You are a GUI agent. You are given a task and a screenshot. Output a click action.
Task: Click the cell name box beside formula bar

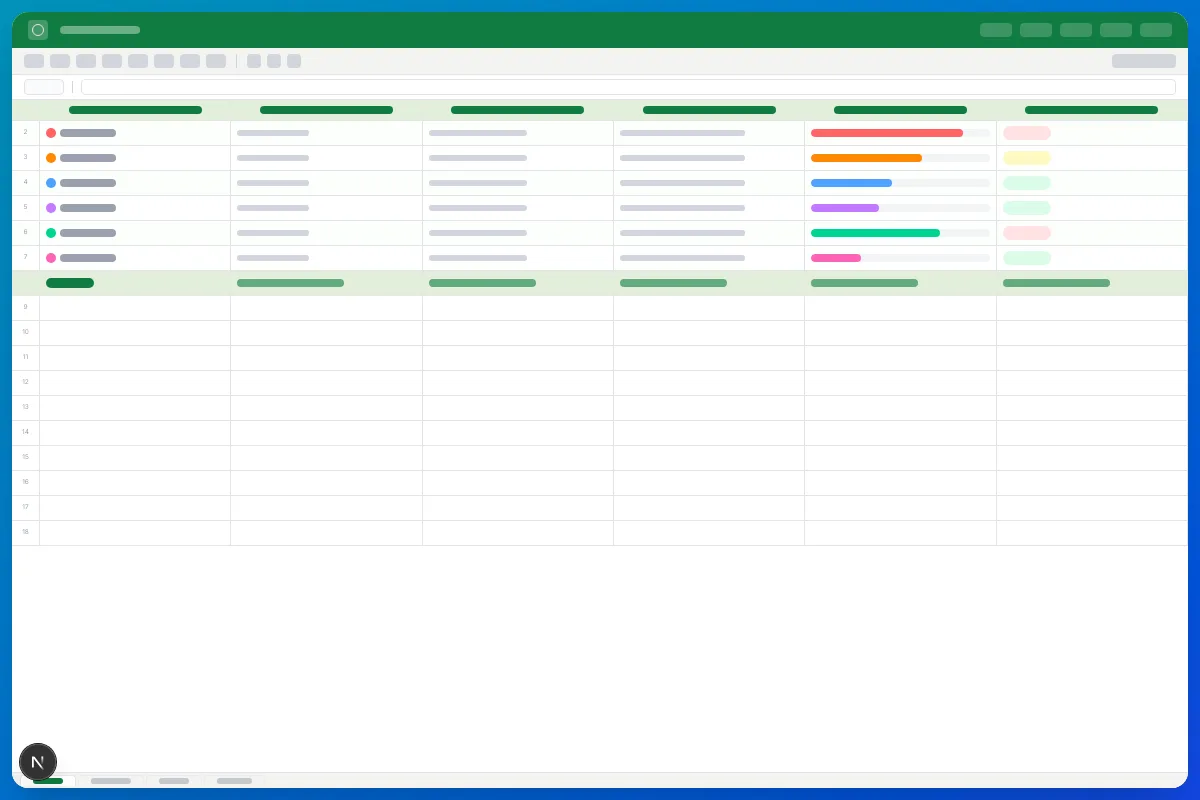44,87
